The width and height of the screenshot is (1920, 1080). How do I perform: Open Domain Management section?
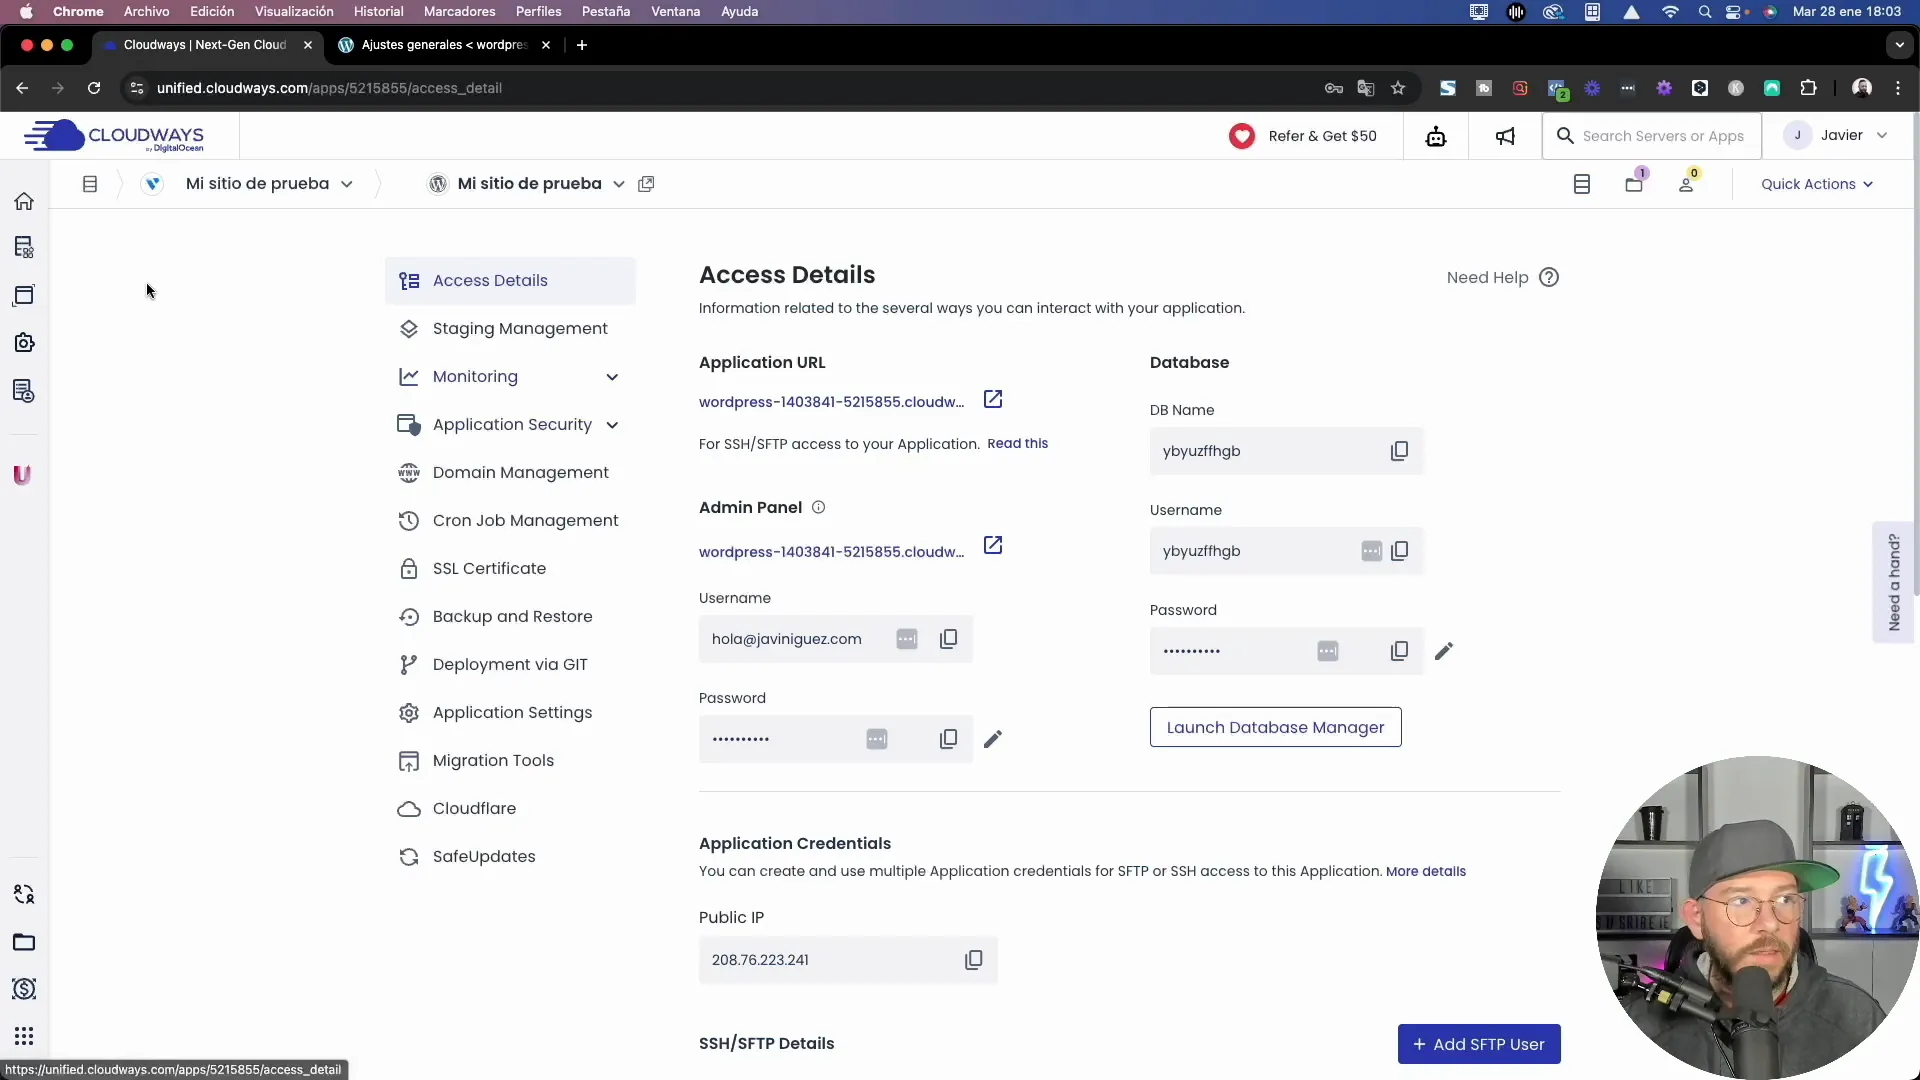click(510, 473)
